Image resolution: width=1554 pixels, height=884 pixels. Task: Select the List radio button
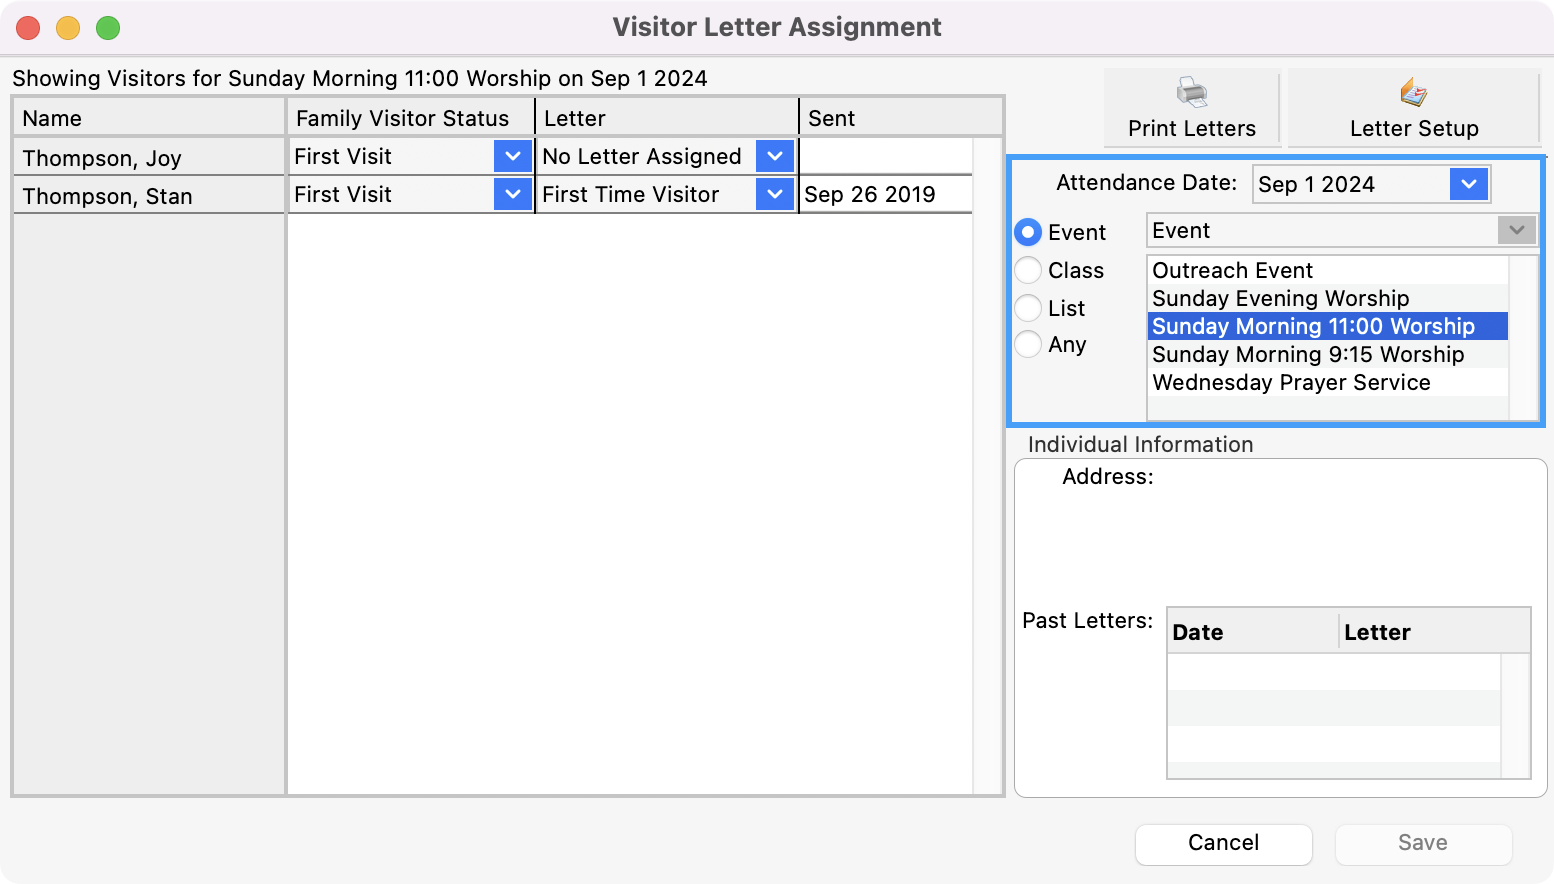tap(1028, 308)
